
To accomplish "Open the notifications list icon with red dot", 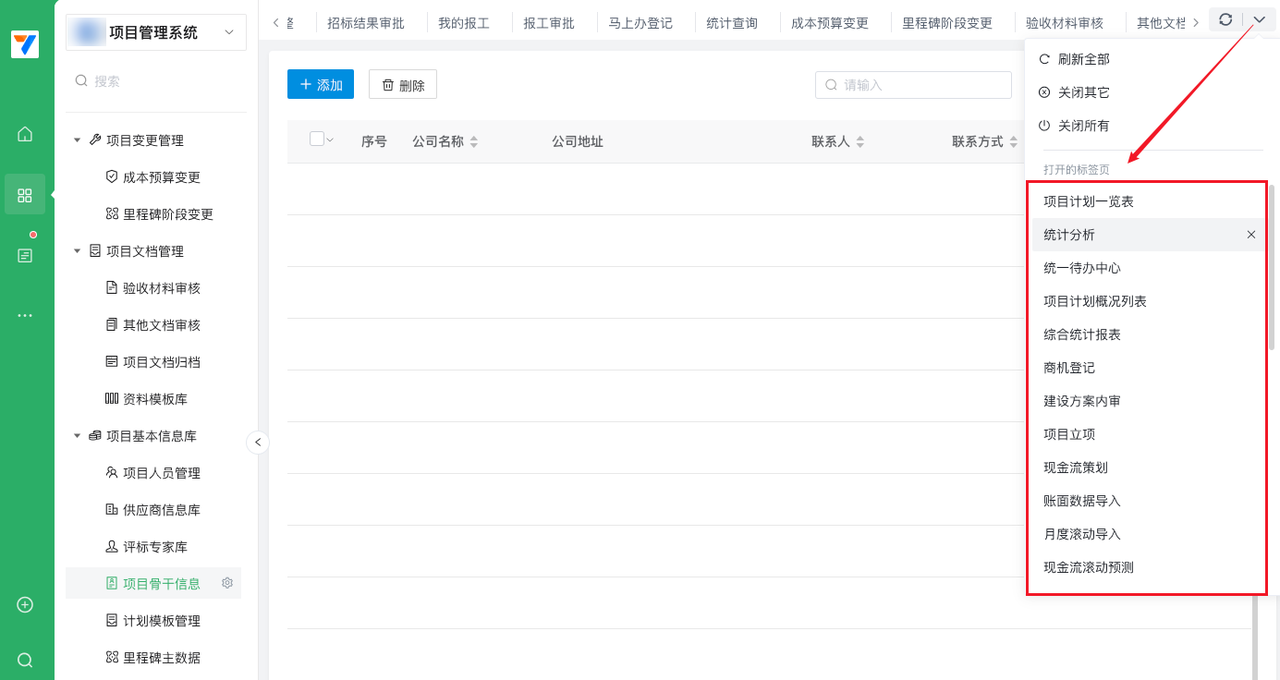I will (25, 255).
